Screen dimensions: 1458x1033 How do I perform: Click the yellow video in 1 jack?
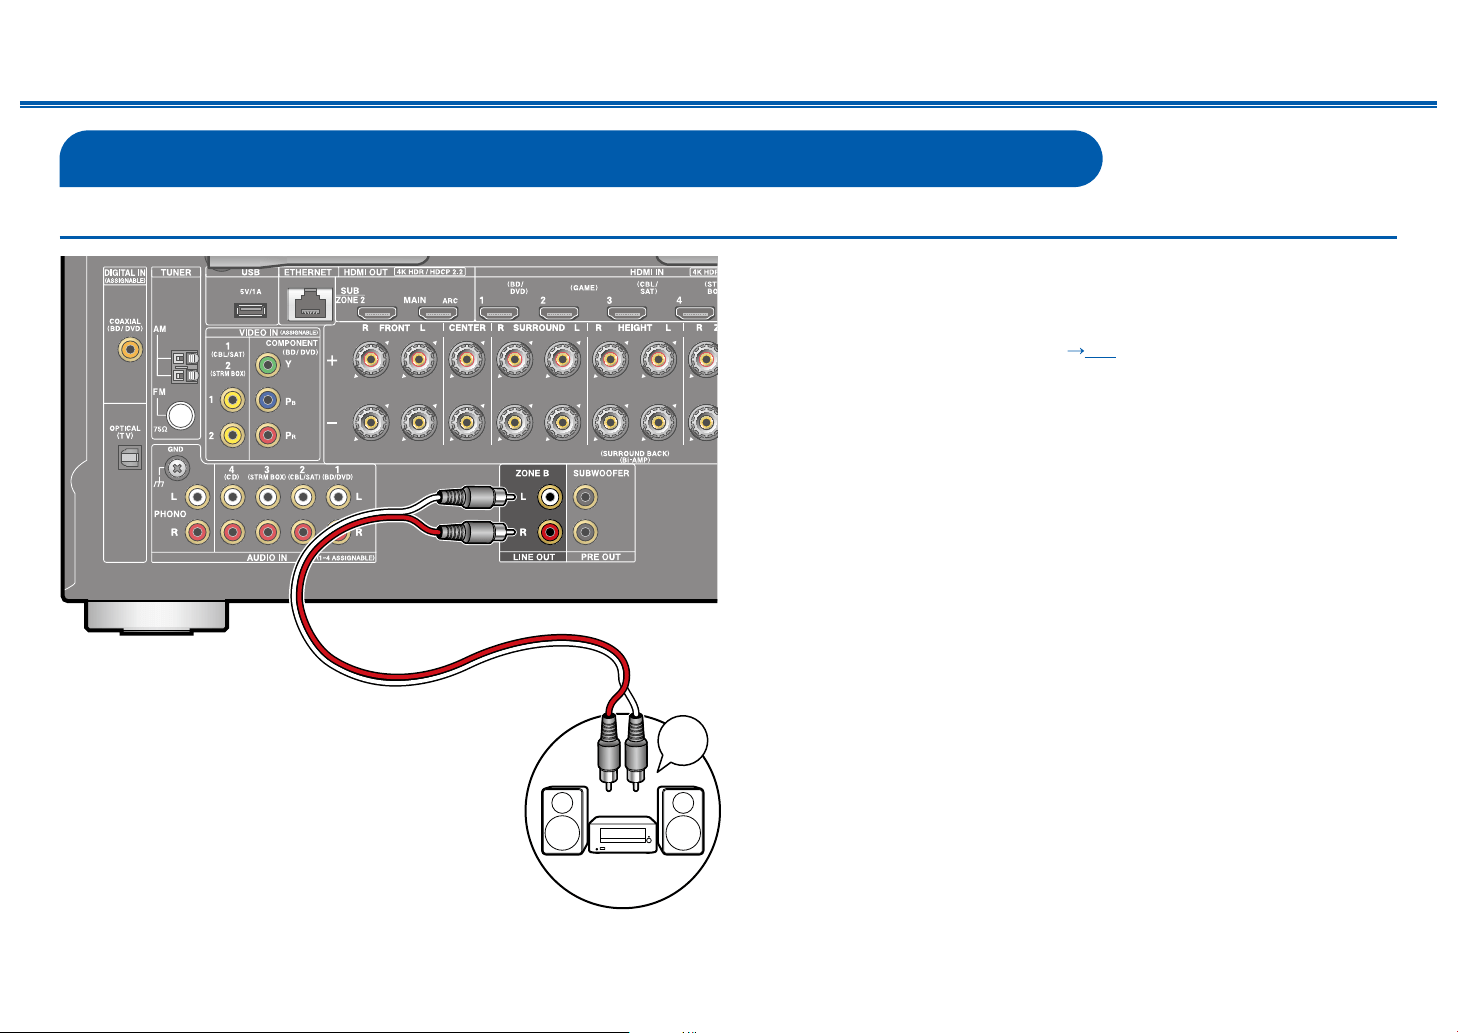(x=232, y=400)
